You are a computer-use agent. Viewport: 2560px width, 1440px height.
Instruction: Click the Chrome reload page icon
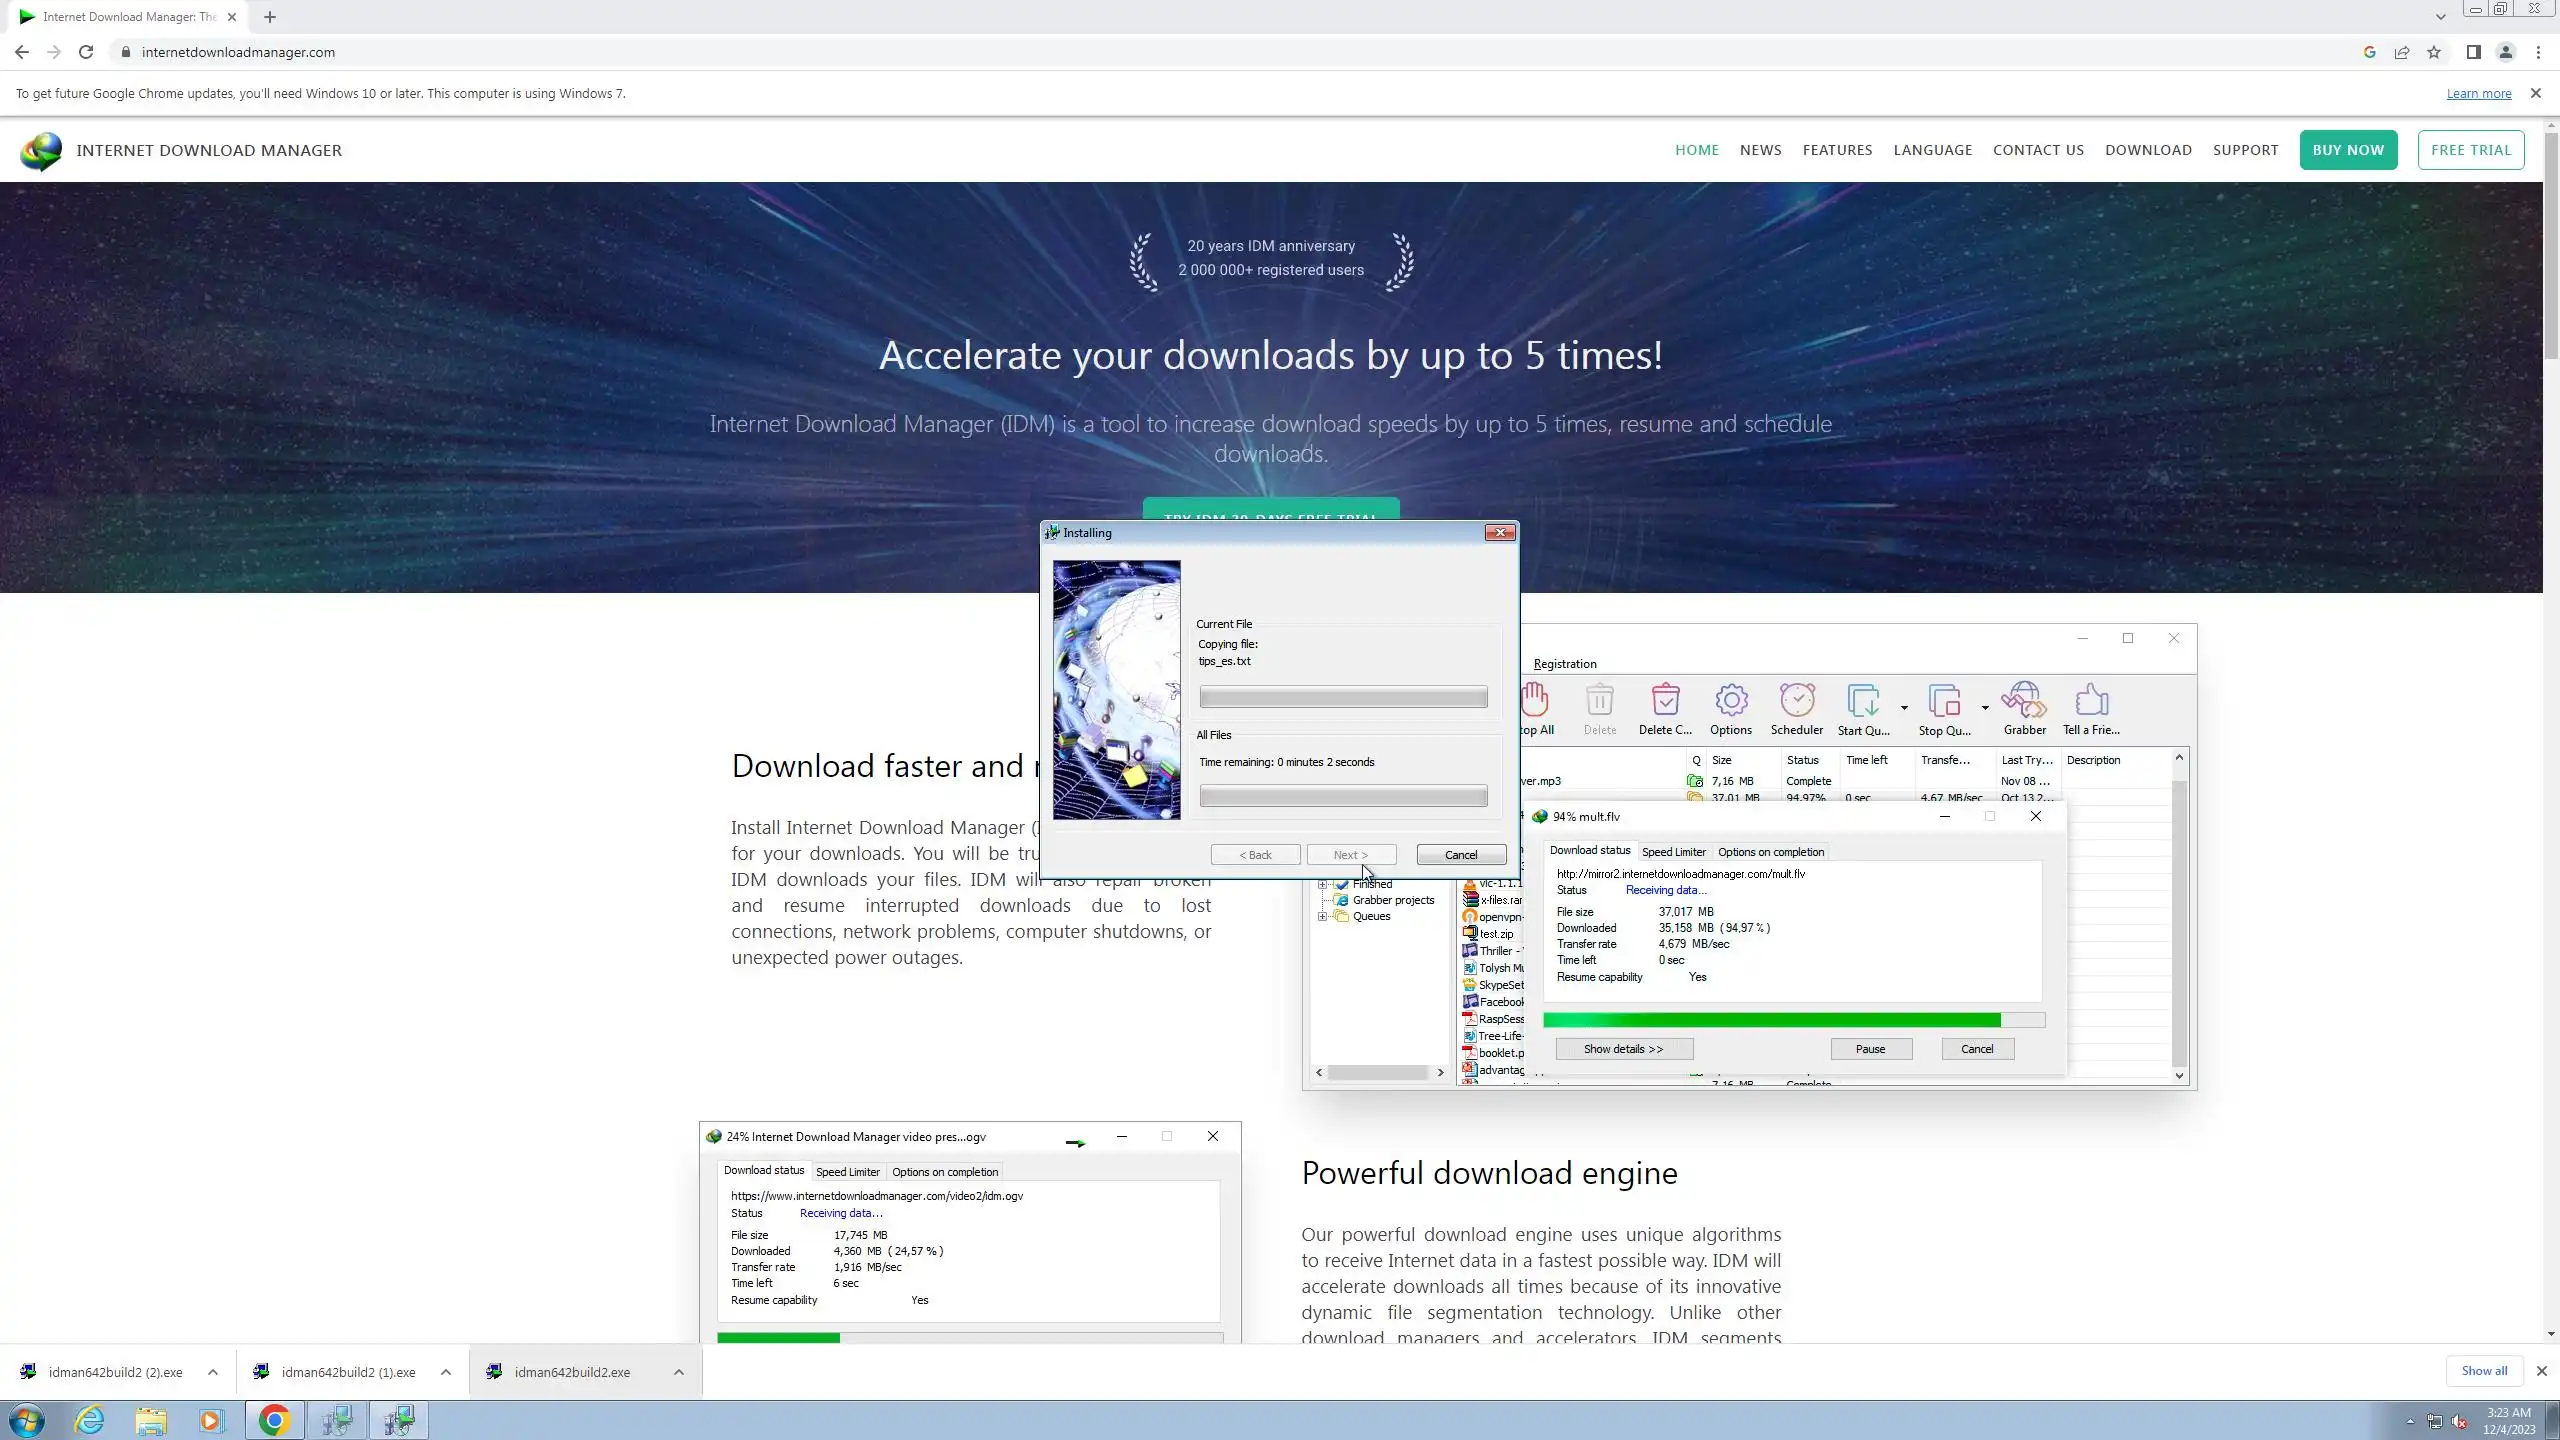click(86, 52)
